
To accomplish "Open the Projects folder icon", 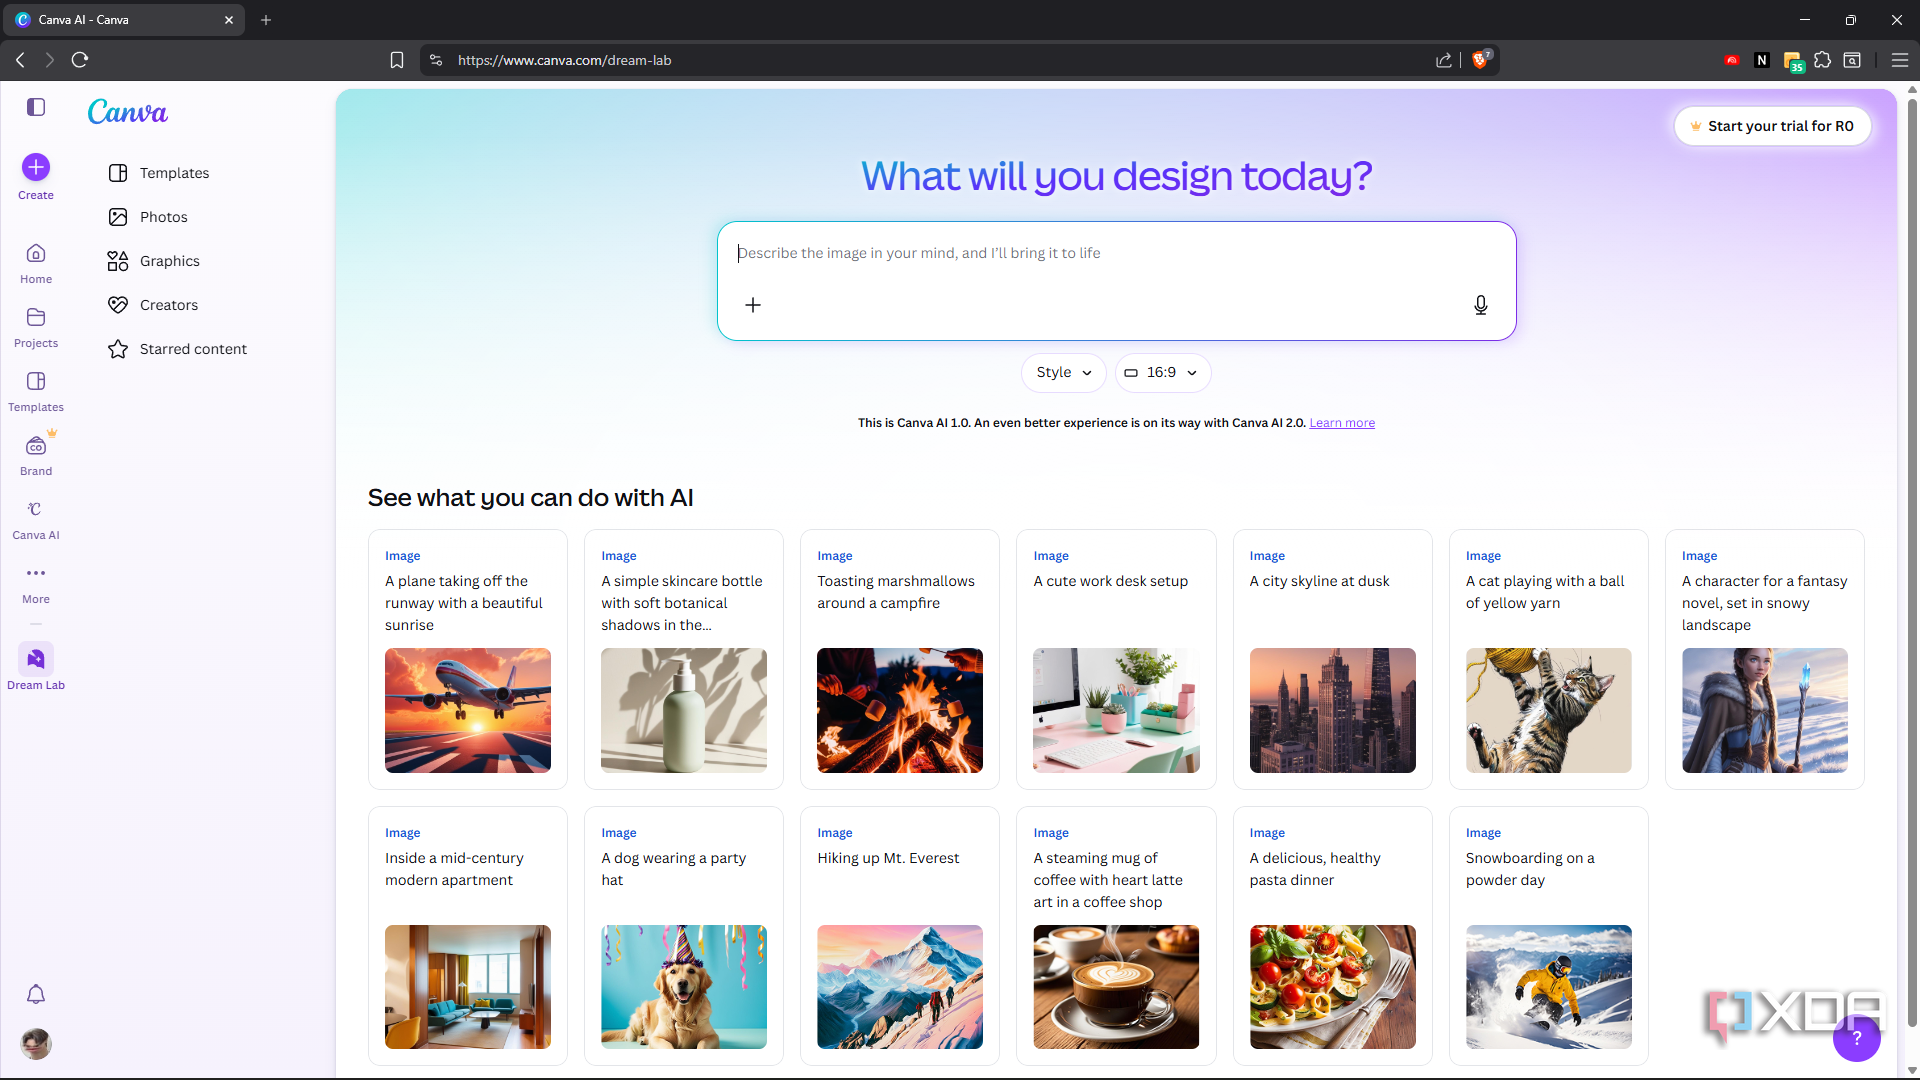I will [36, 318].
